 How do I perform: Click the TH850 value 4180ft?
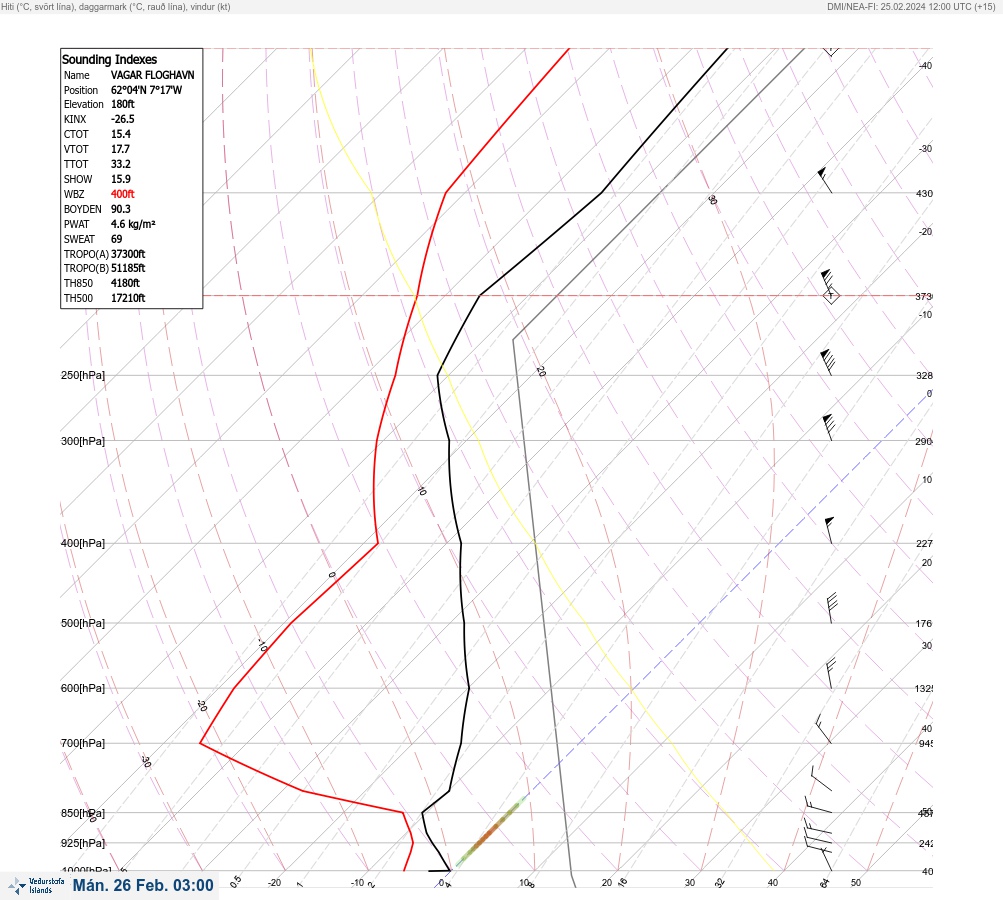tap(125, 283)
